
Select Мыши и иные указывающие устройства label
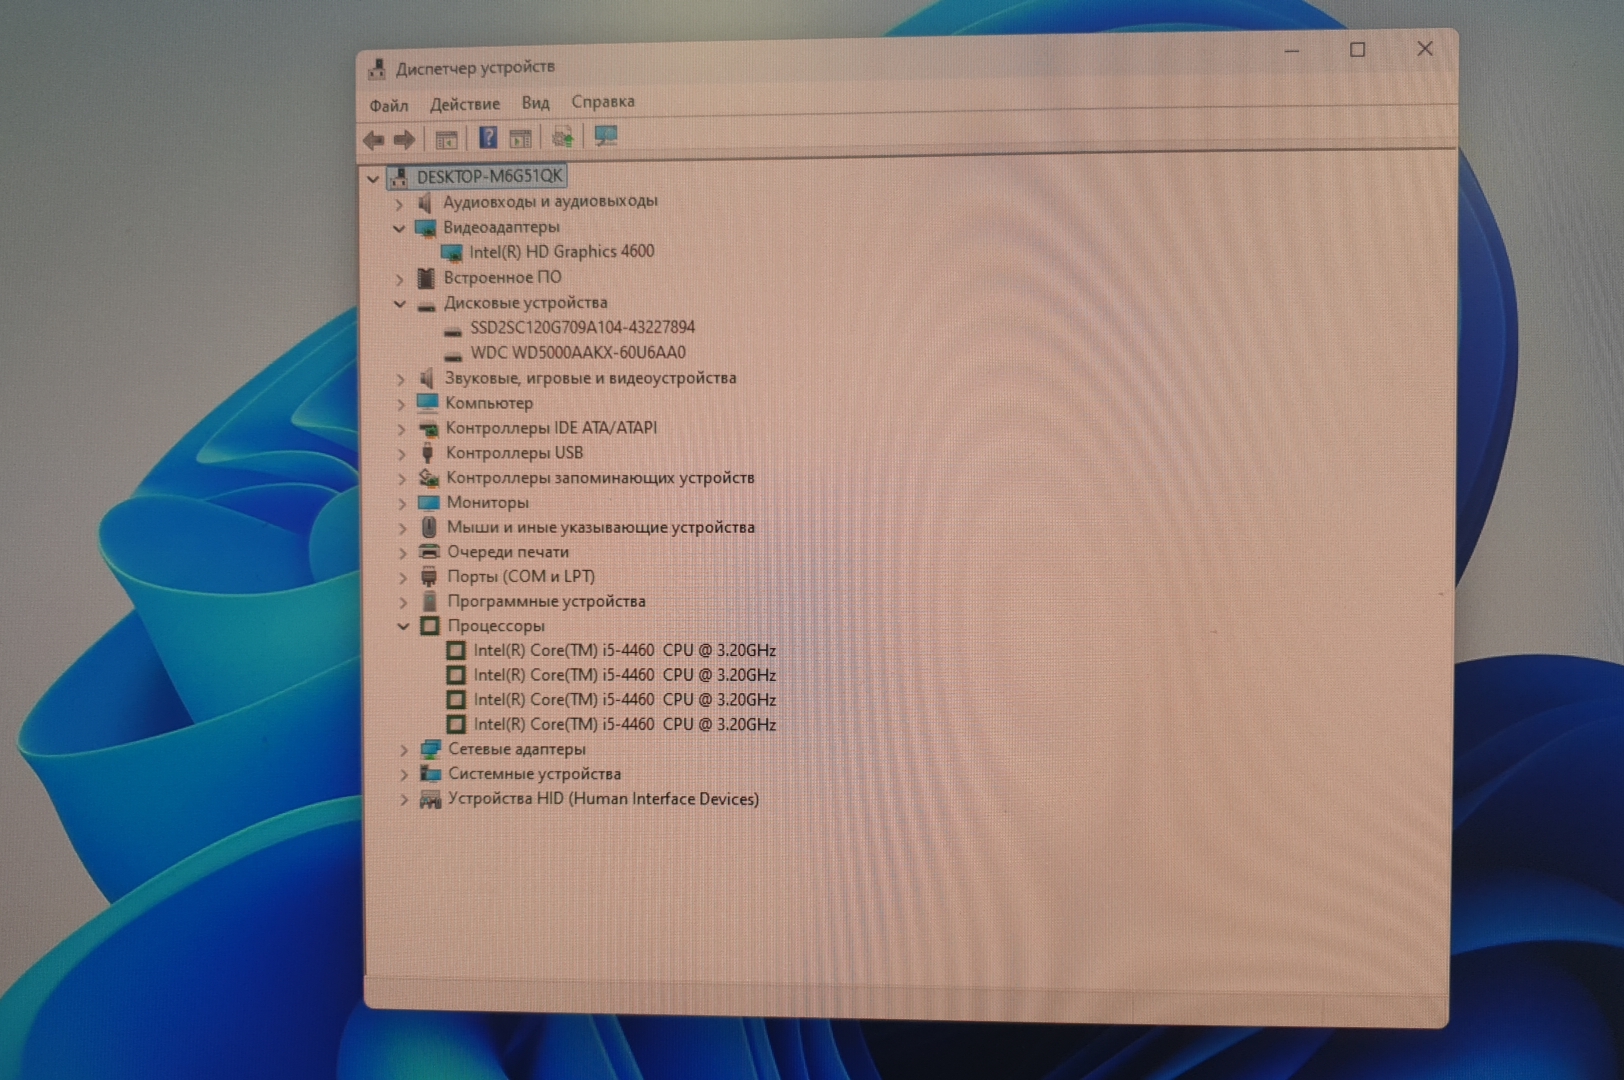point(600,527)
